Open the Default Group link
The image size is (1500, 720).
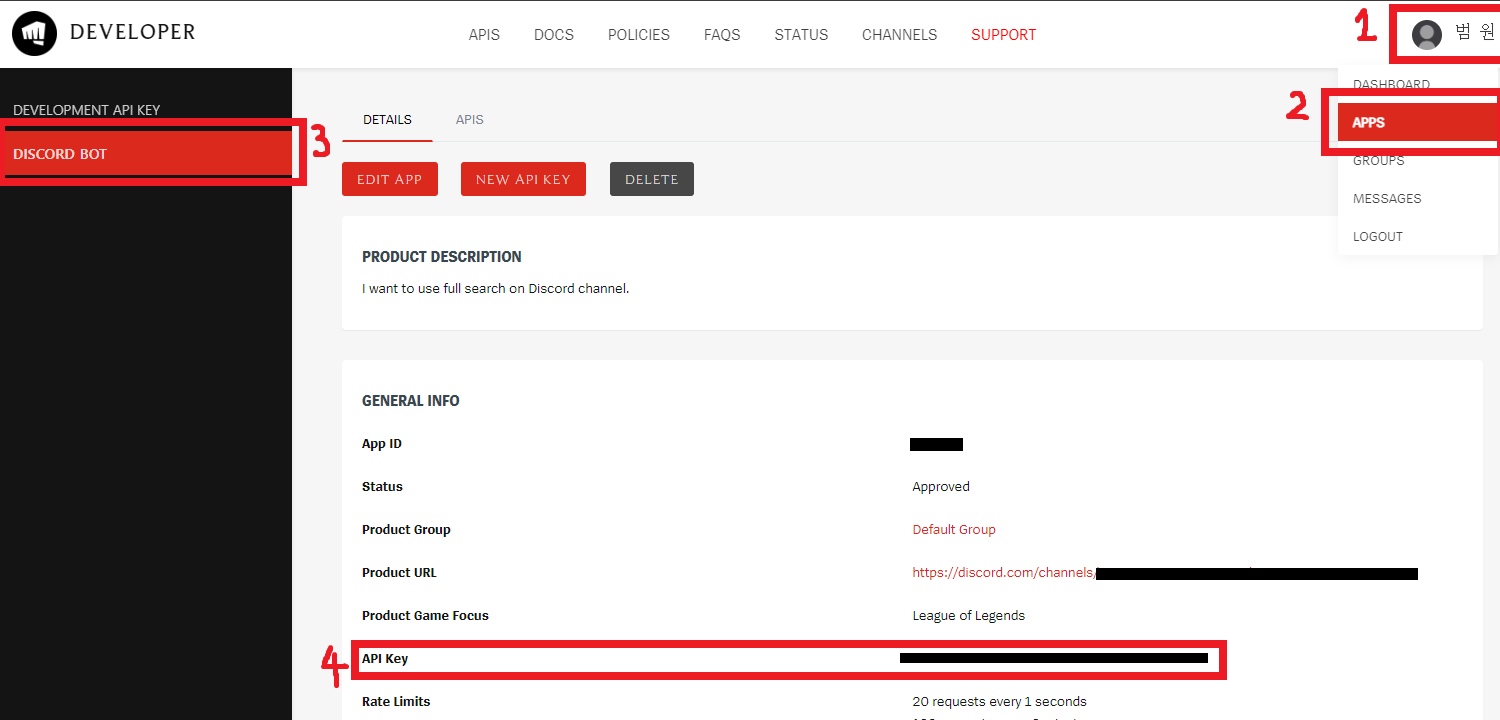pyautogui.click(x=954, y=530)
